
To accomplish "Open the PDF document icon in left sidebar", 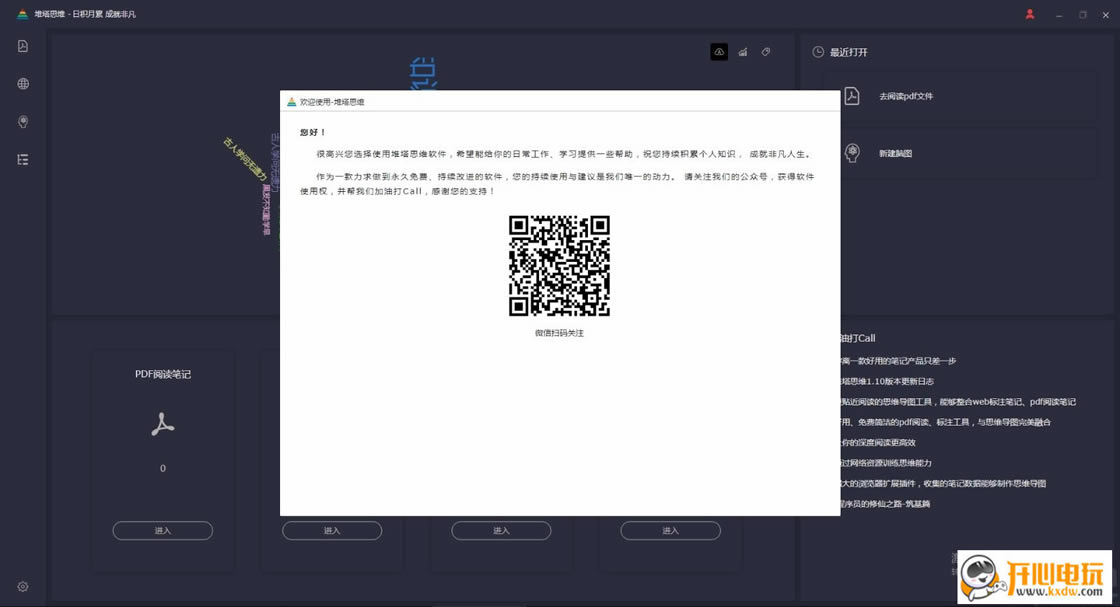I will point(23,46).
